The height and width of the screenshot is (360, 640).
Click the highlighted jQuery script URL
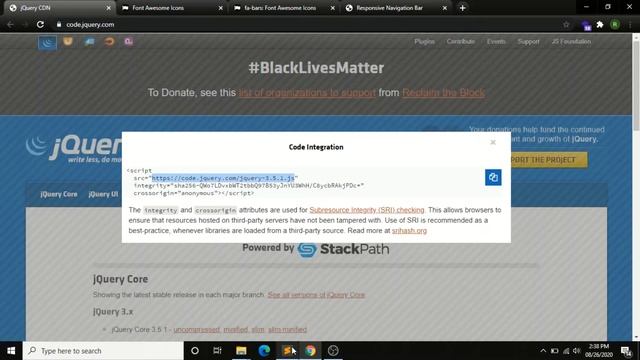(x=223, y=178)
